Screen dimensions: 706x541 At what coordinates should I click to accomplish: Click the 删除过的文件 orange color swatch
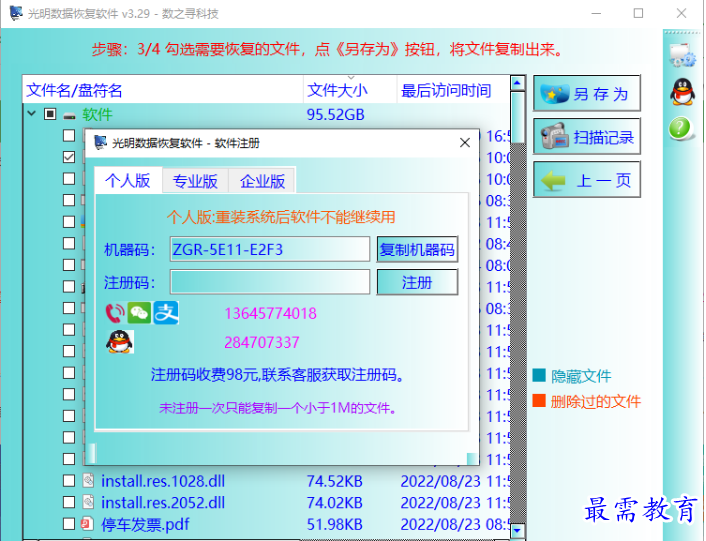coord(539,400)
